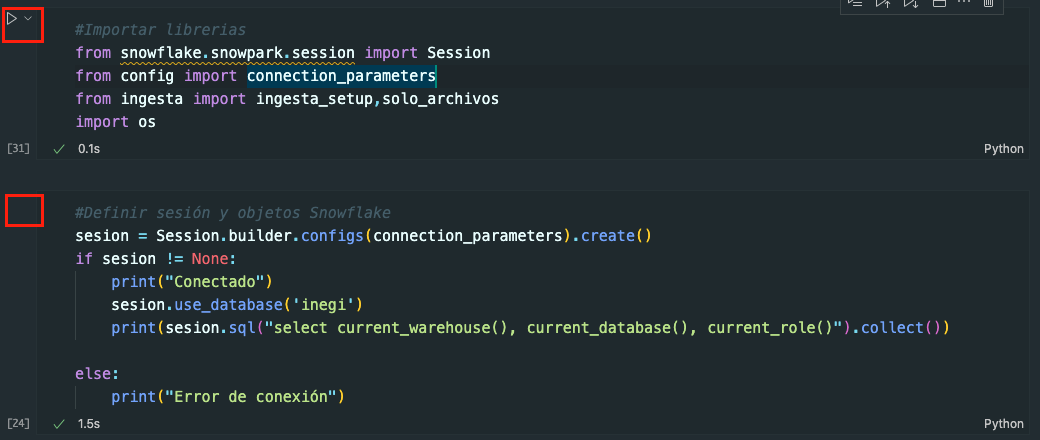The image size is (1040, 440).
Task: Click the 1.5s execution time
Action: point(89,424)
